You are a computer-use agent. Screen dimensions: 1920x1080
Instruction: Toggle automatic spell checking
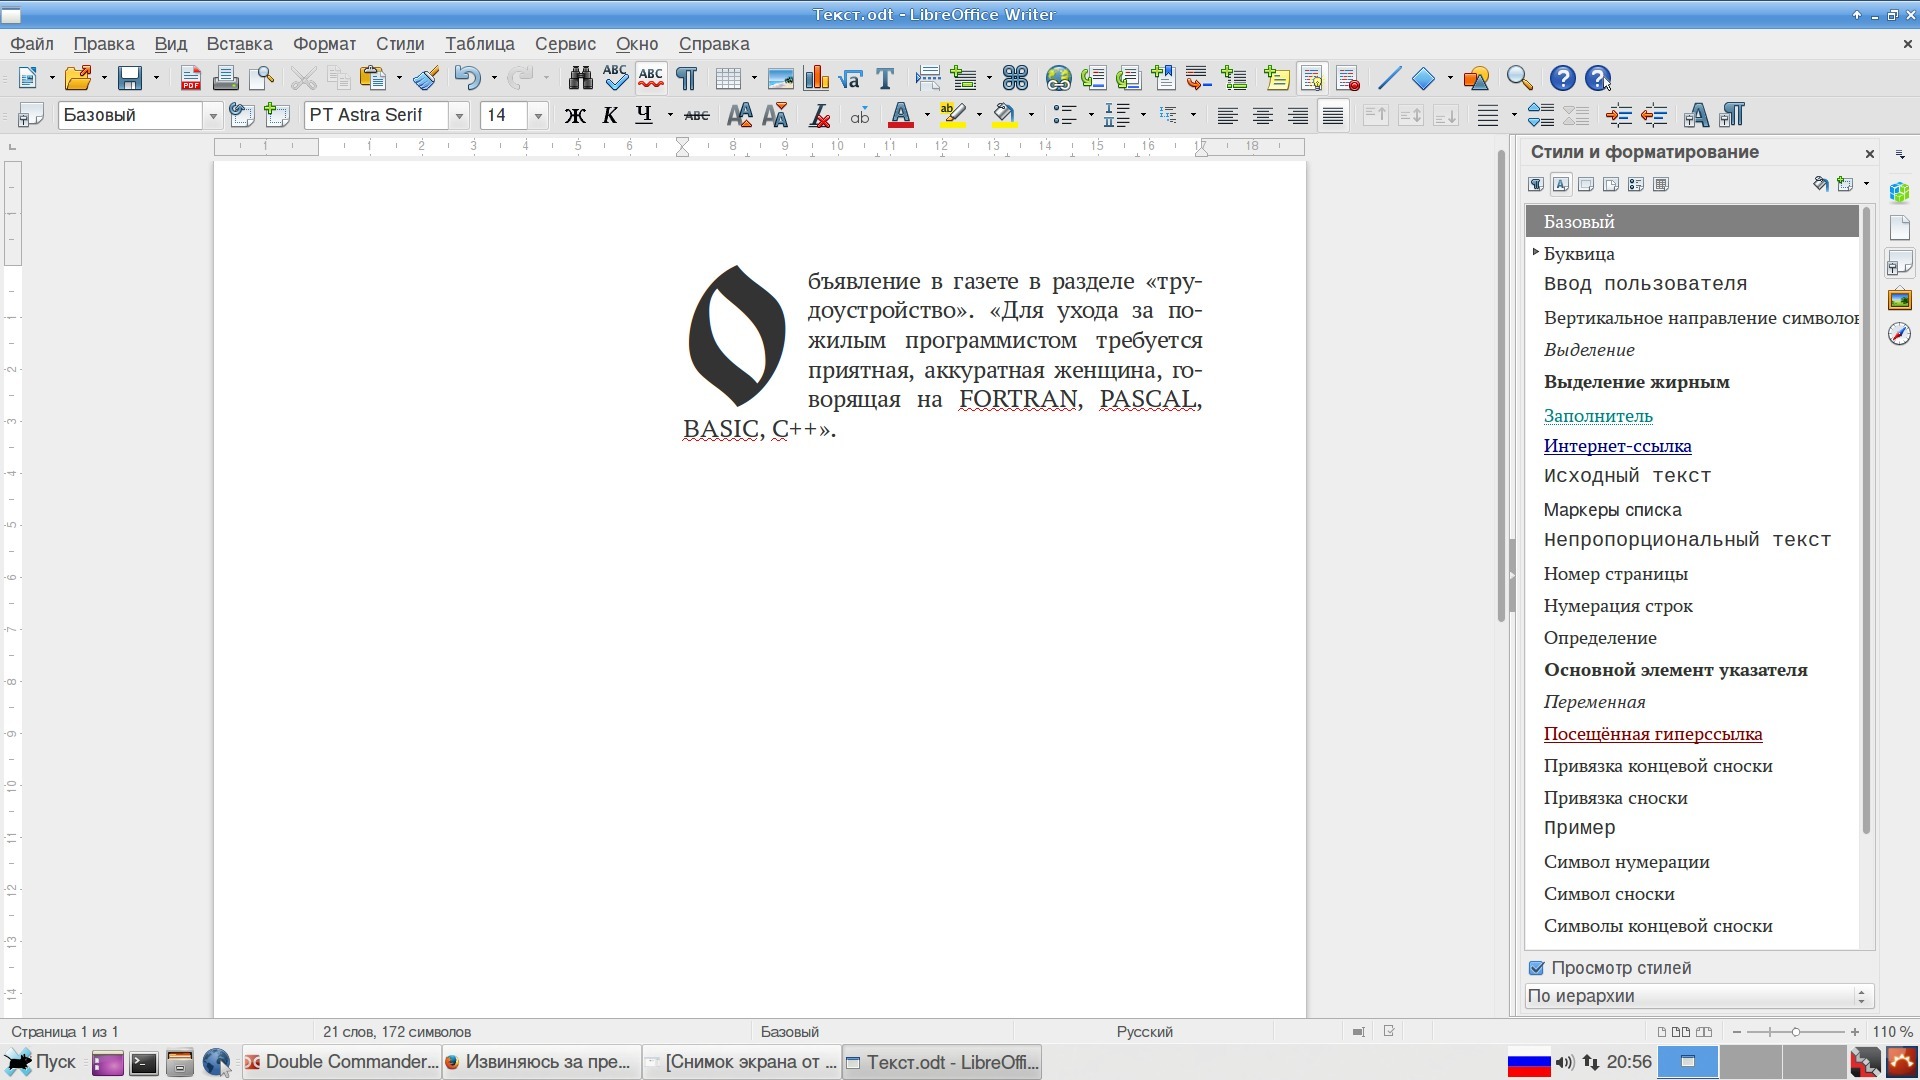pyautogui.click(x=651, y=78)
